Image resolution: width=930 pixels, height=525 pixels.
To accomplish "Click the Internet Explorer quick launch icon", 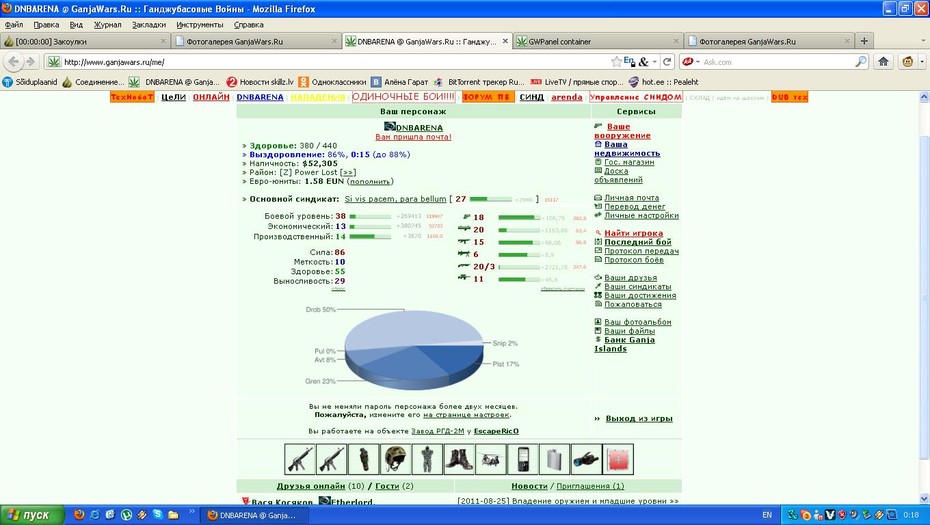I will pos(95,514).
